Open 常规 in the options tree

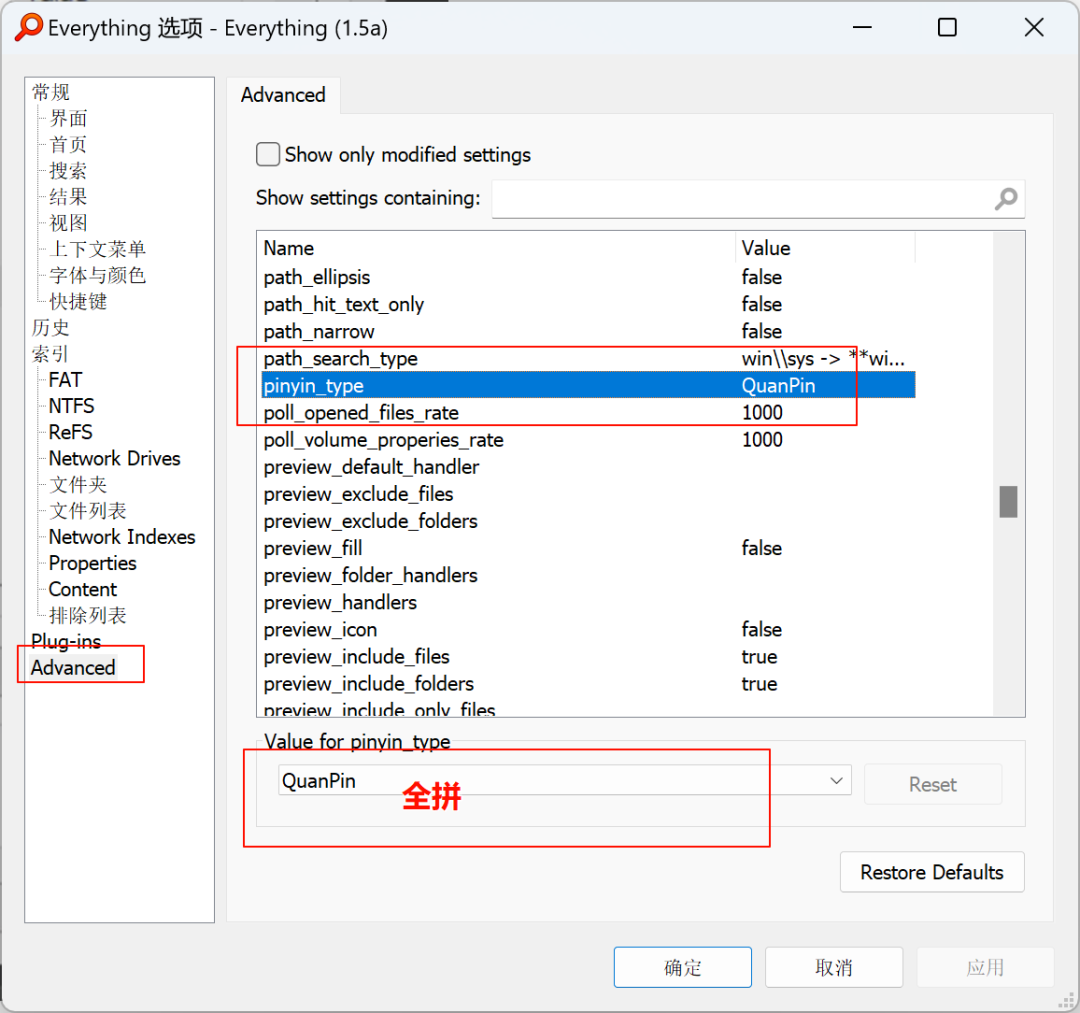pyautogui.click(x=51, y=92)
